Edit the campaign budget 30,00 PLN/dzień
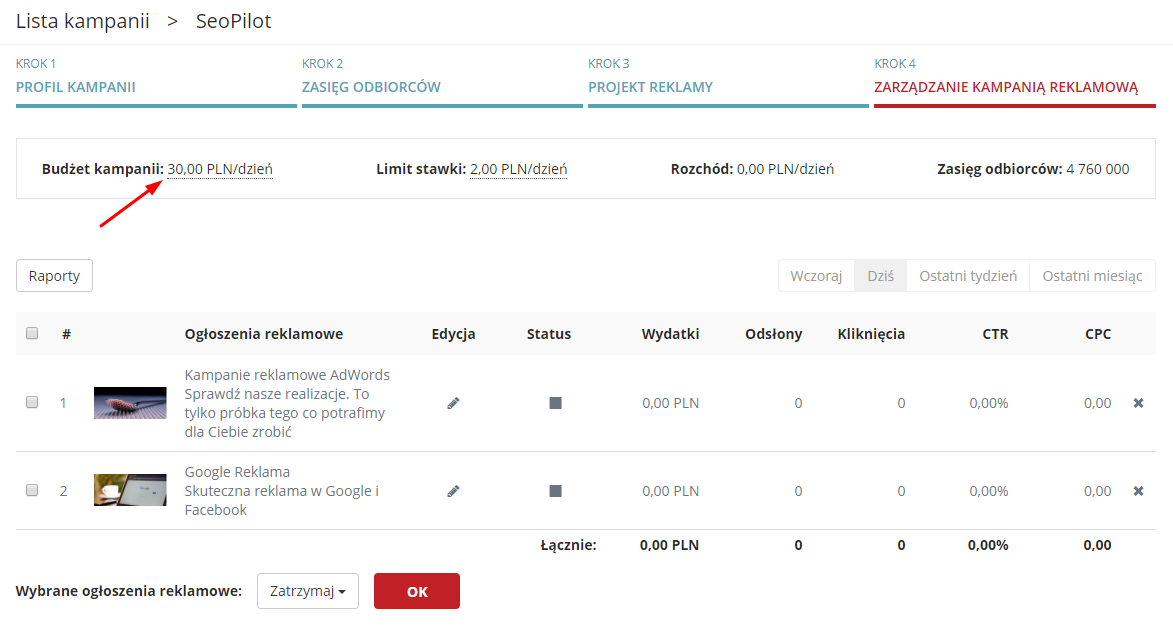This screenshot has width=1173, height=628. point(220,169)
